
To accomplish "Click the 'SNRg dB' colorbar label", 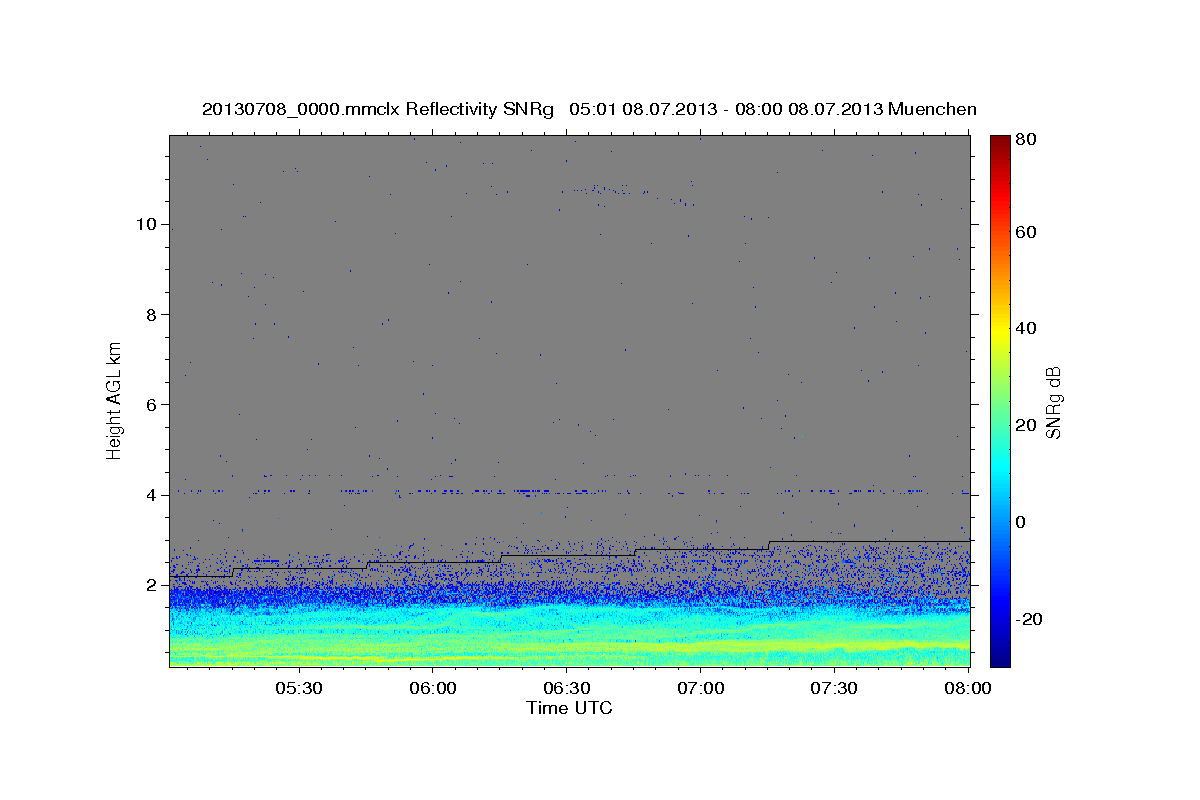I will pyautogui.click(x=1052, y=402).
